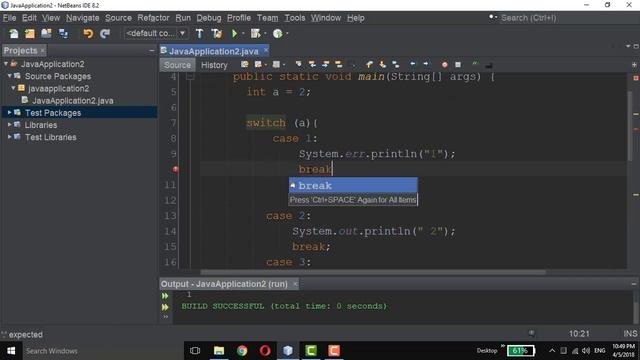The height and width of the screenshot is (360, 640).
Task: Clean and build with hammer-and-broom icon
Action: 216,33
